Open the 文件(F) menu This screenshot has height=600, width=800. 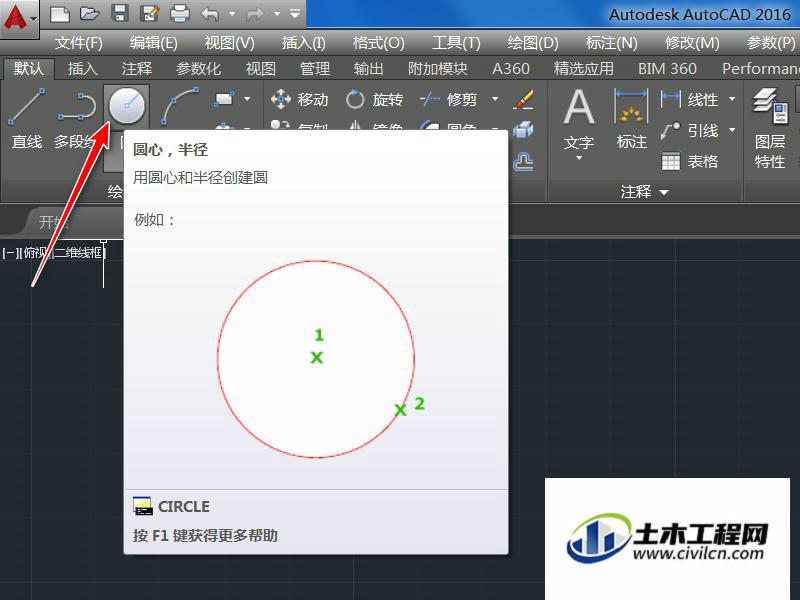[79, 43]
